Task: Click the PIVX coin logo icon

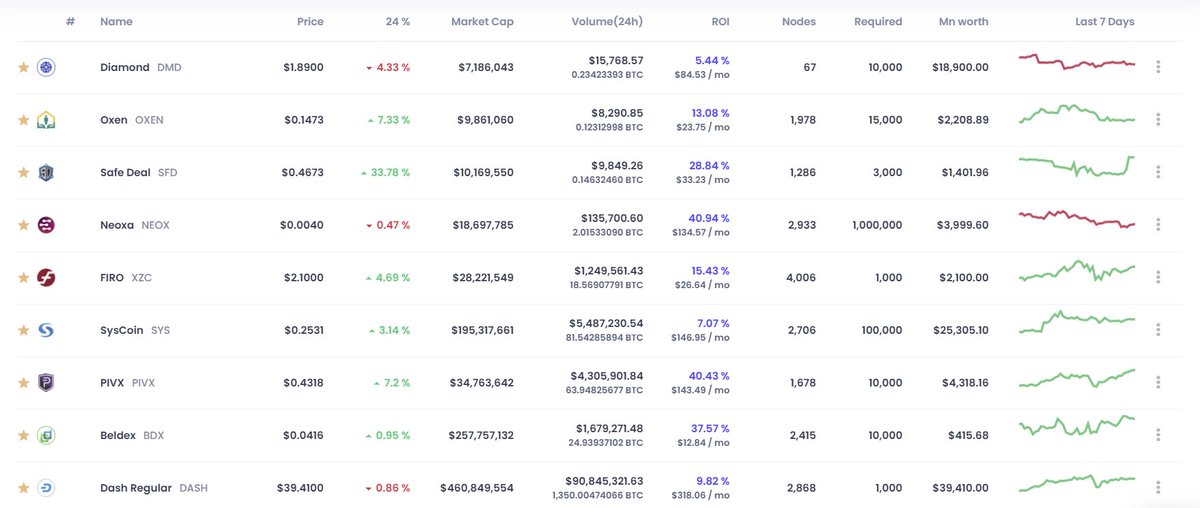Action: (46, 383)
